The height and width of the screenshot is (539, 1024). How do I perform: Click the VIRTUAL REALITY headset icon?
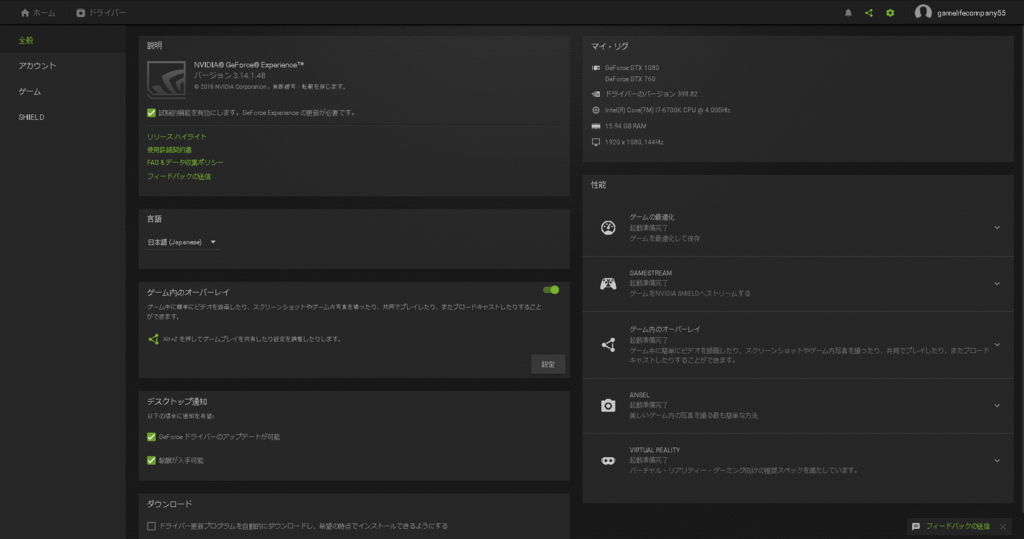608,461
